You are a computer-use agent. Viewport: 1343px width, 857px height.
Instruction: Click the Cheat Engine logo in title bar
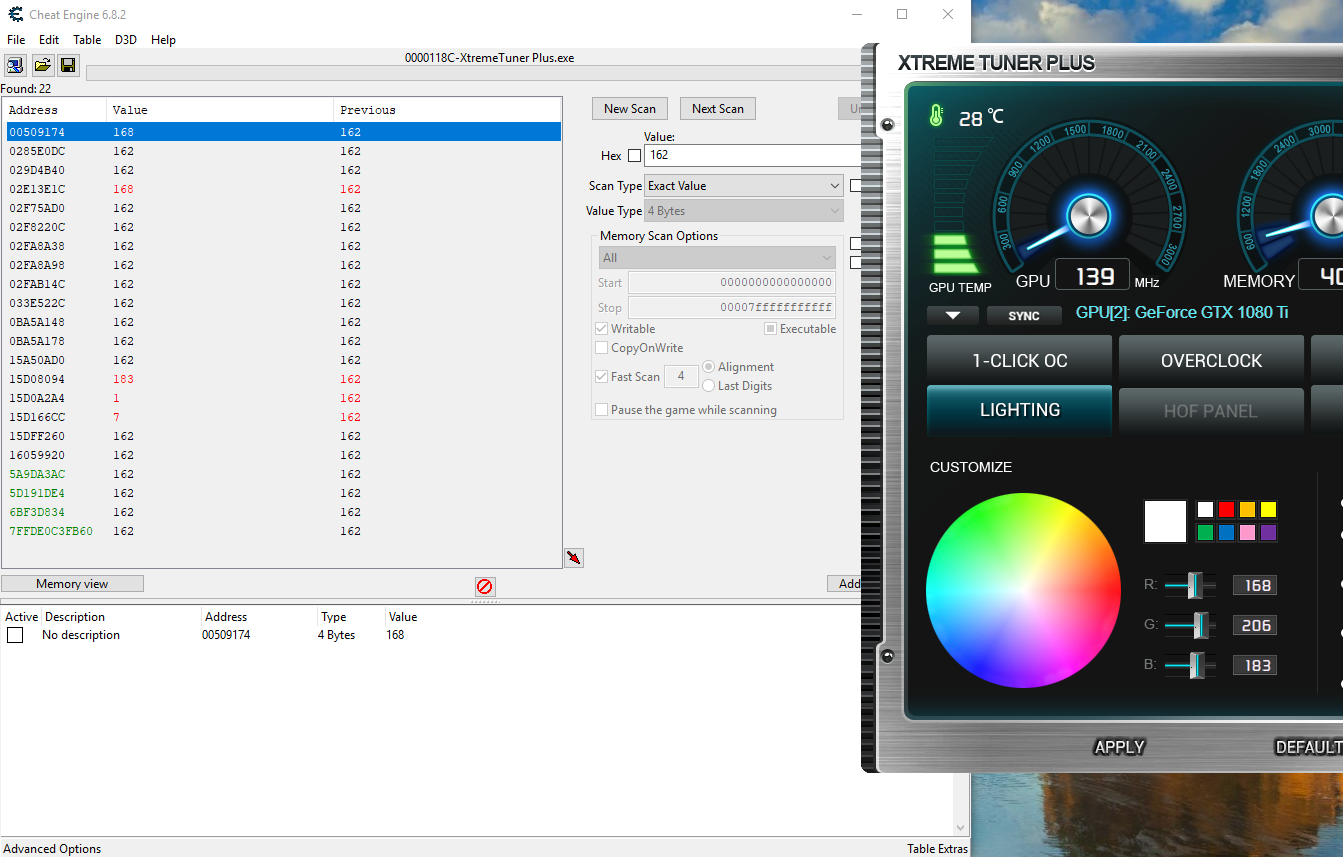(16, 14)
